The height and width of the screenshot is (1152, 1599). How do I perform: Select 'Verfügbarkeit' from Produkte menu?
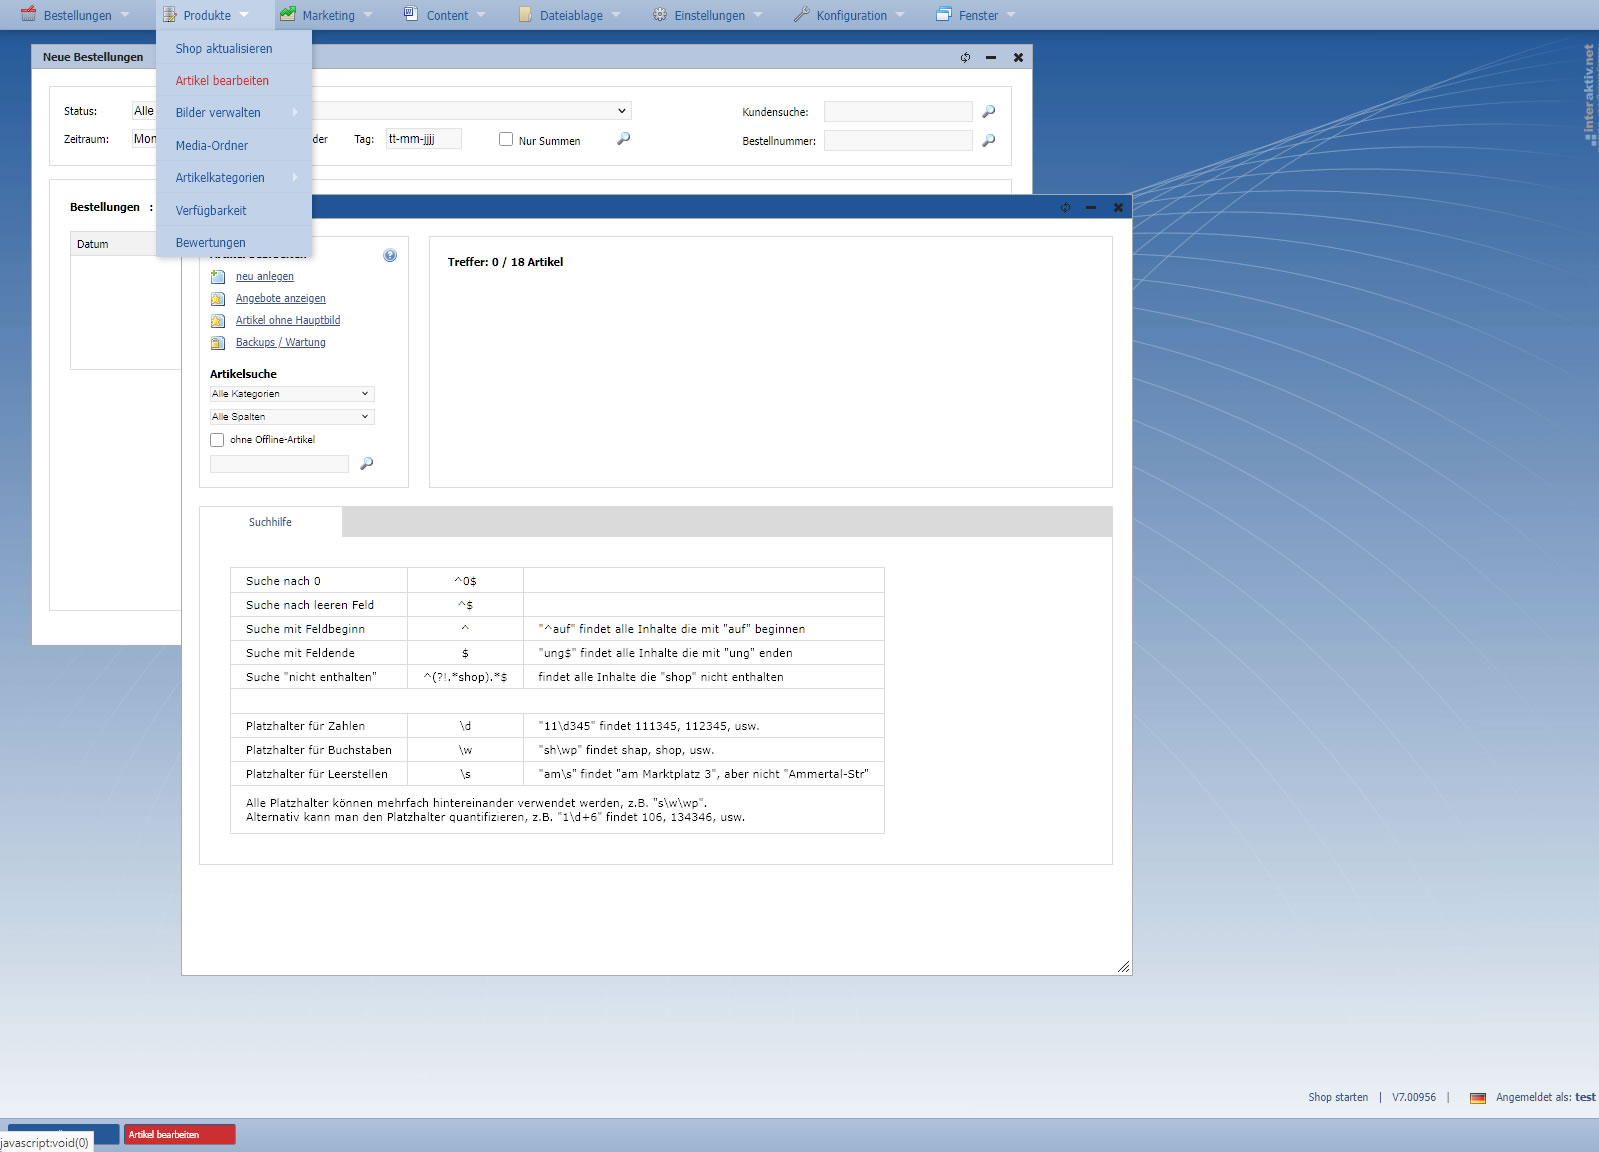[211, 211]
